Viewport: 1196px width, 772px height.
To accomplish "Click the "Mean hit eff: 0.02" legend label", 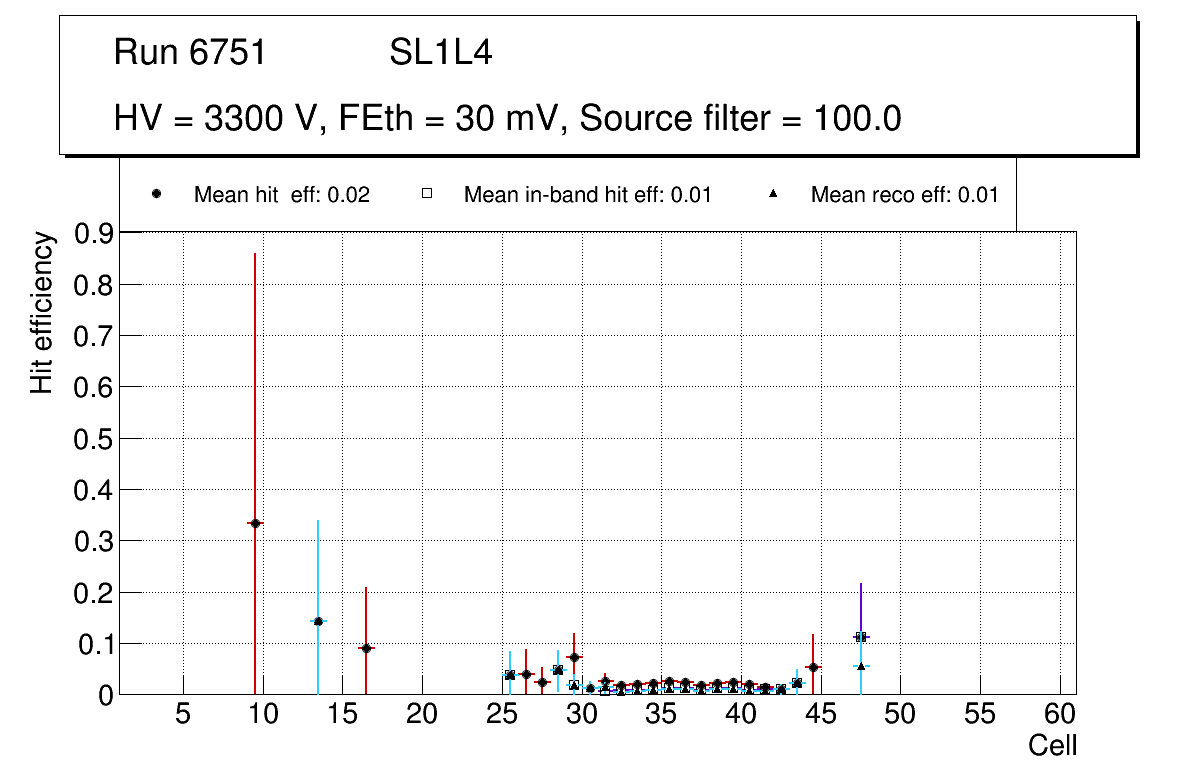I will (x=281, y=195).
